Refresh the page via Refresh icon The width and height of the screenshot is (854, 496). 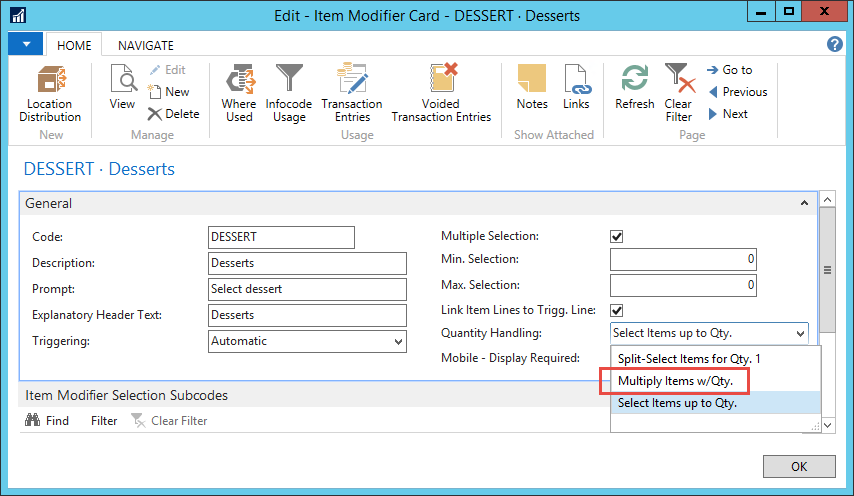pos(634,80)
